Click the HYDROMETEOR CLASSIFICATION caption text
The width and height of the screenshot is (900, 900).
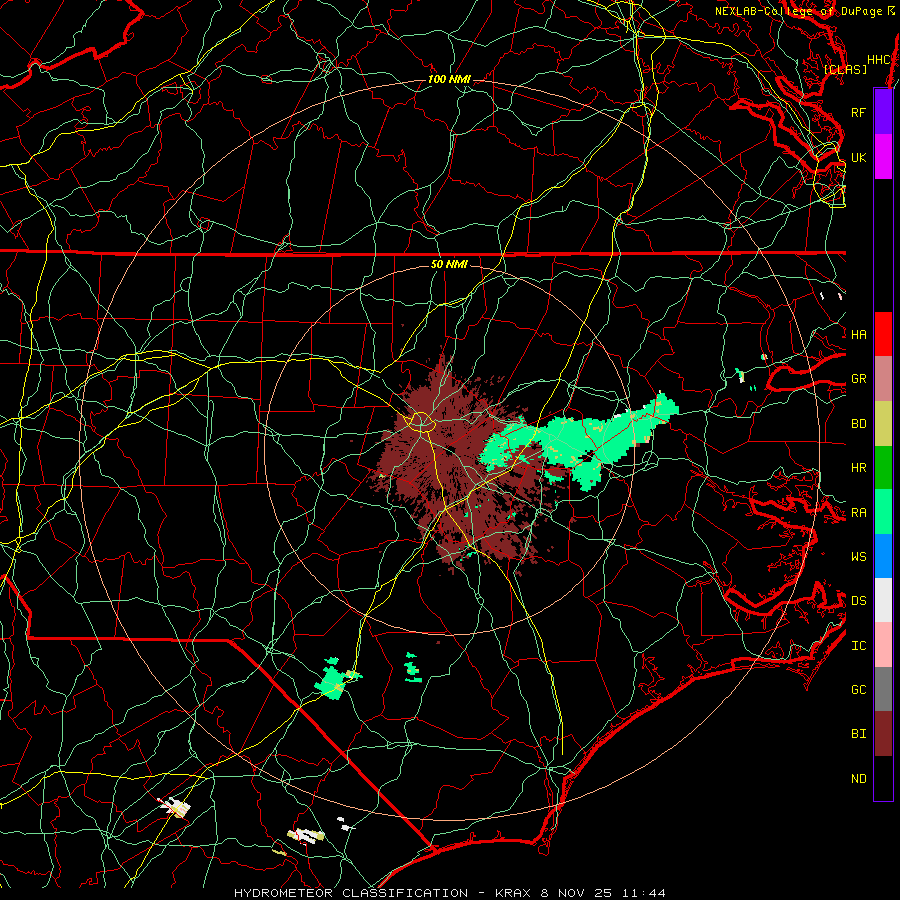[351, 893]
